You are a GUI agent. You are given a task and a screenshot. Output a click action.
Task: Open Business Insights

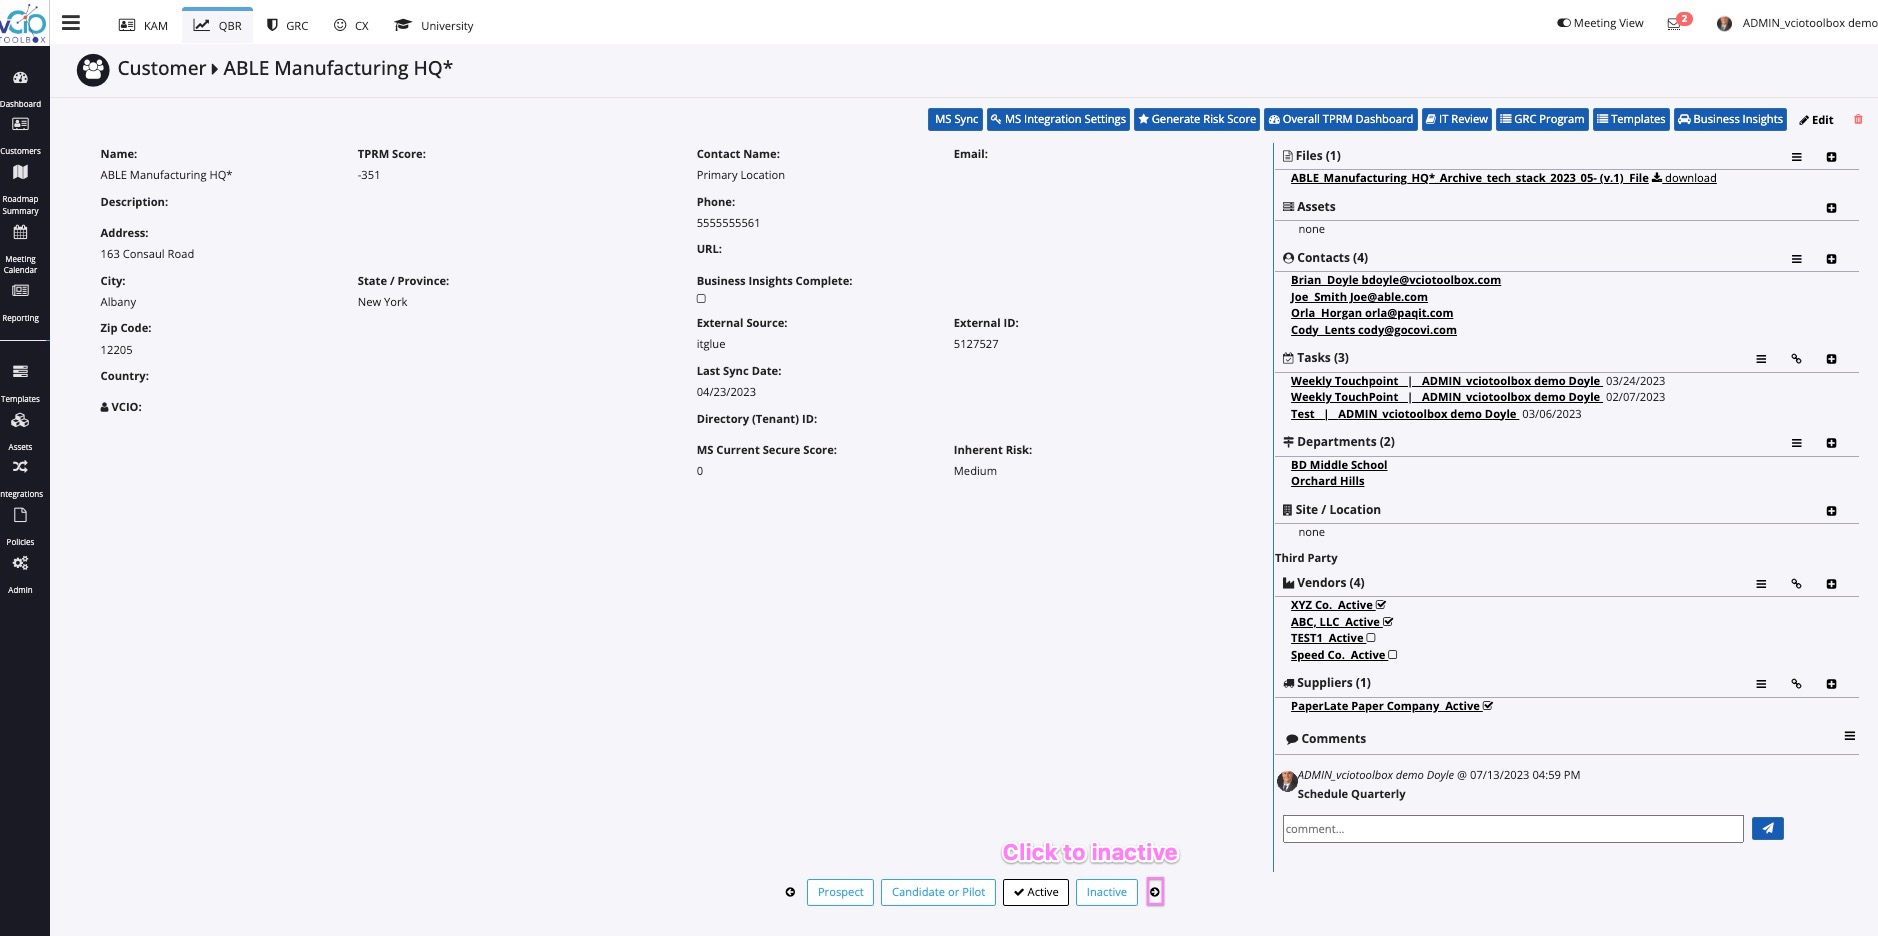pos(1730,119)
